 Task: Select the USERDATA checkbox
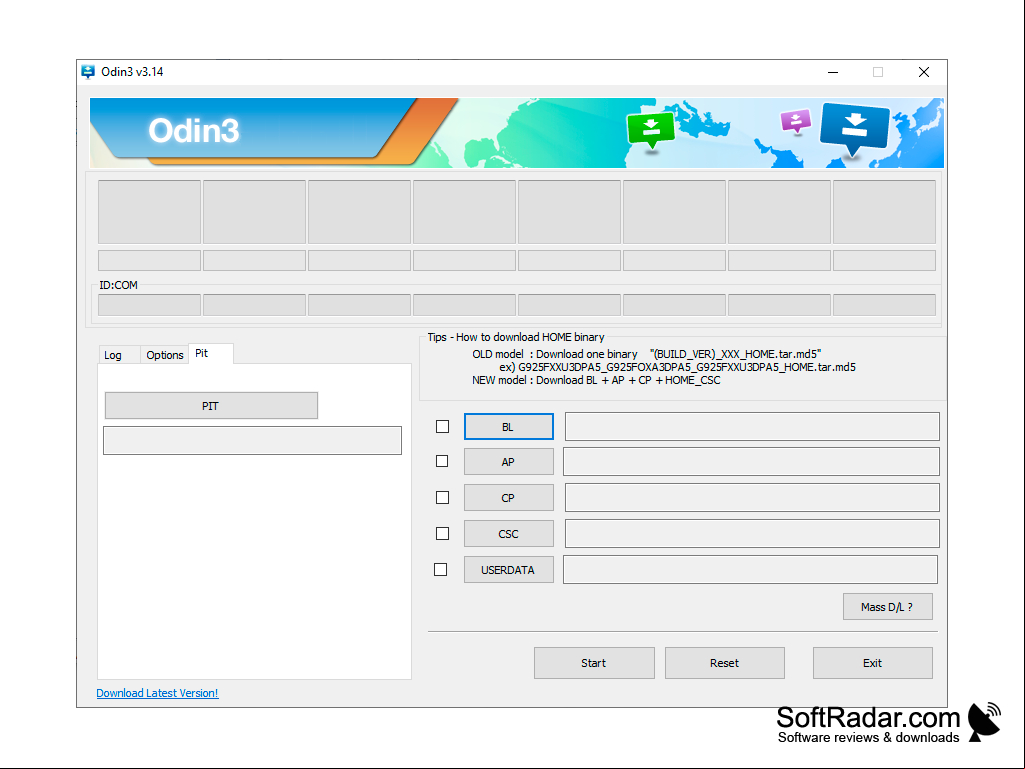click(441, 570)
